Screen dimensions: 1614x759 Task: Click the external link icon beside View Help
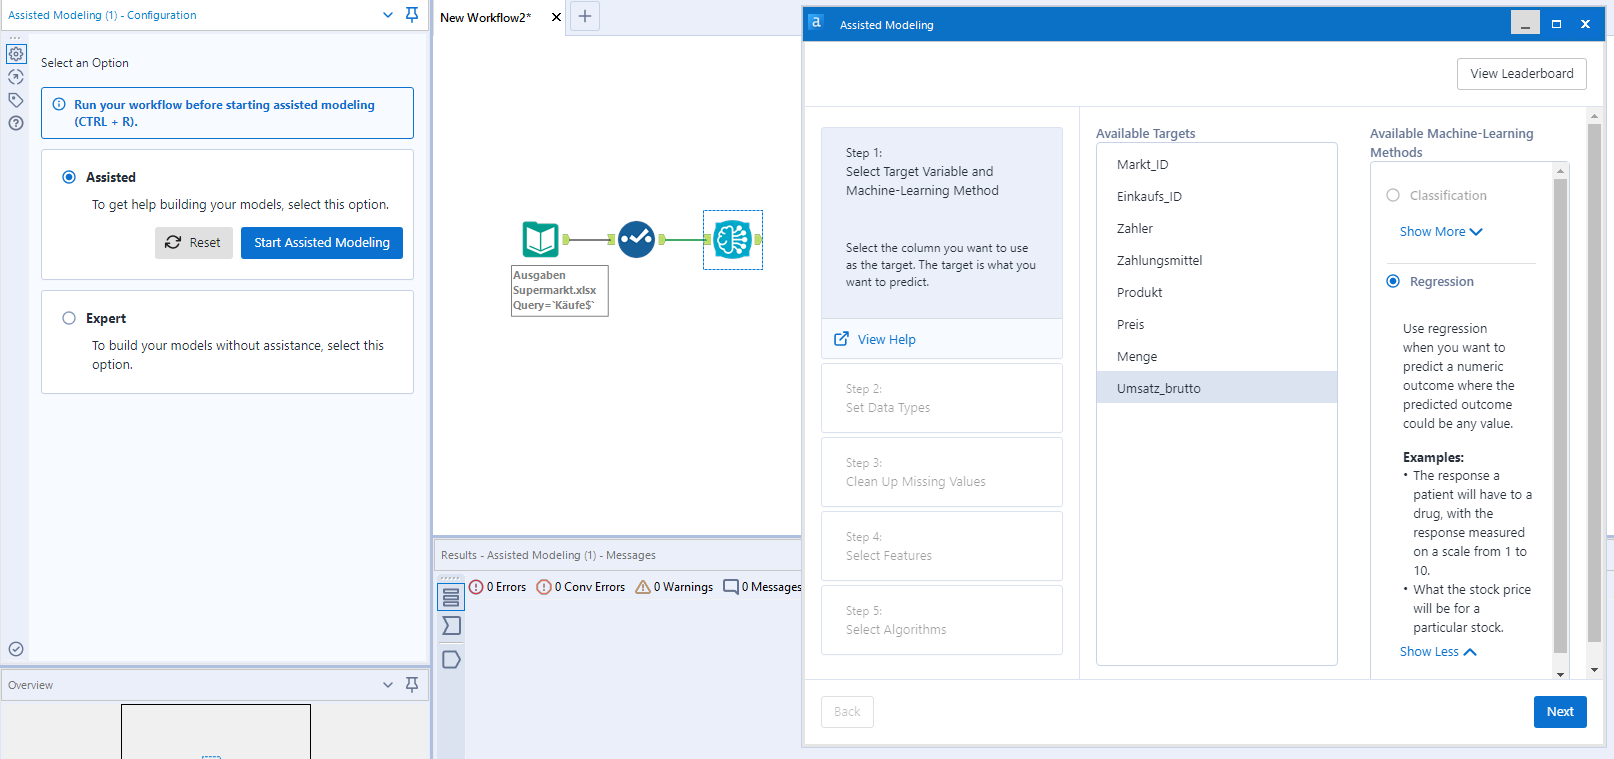coord(842,339)
